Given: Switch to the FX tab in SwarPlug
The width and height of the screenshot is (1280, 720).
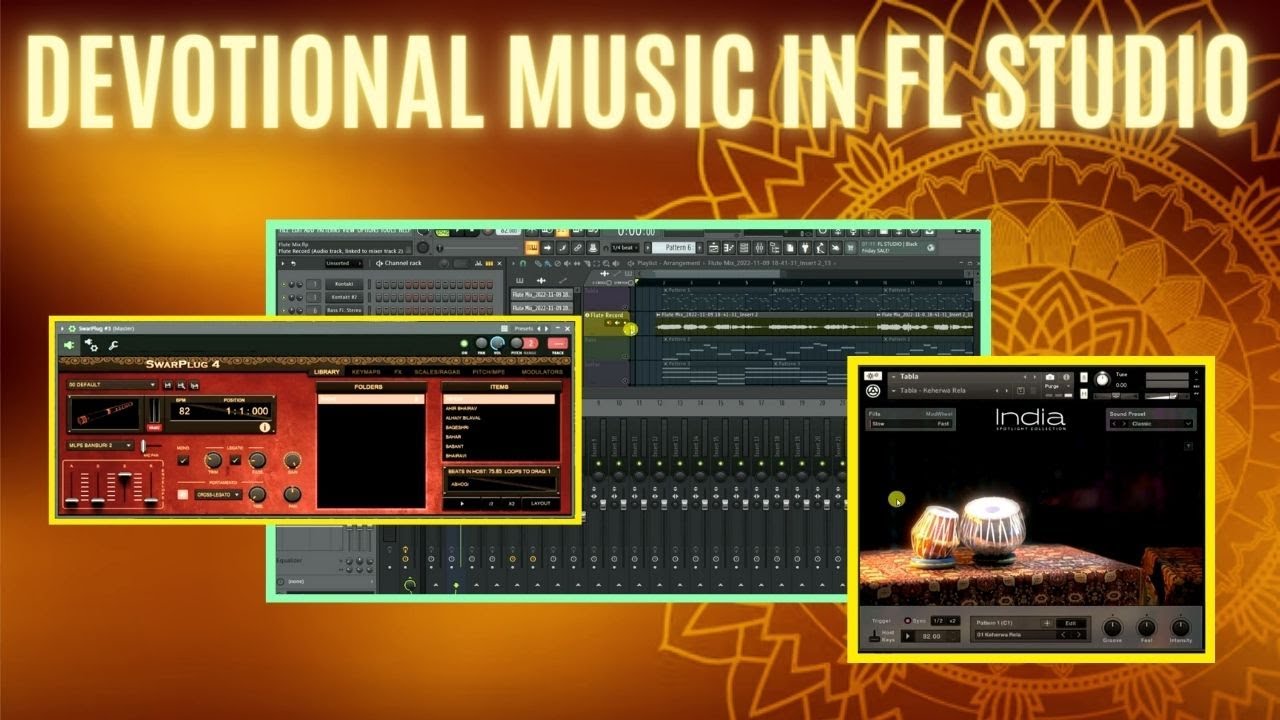Looking at the screenshot, I should pyautogui.click(x=397, y=372).
